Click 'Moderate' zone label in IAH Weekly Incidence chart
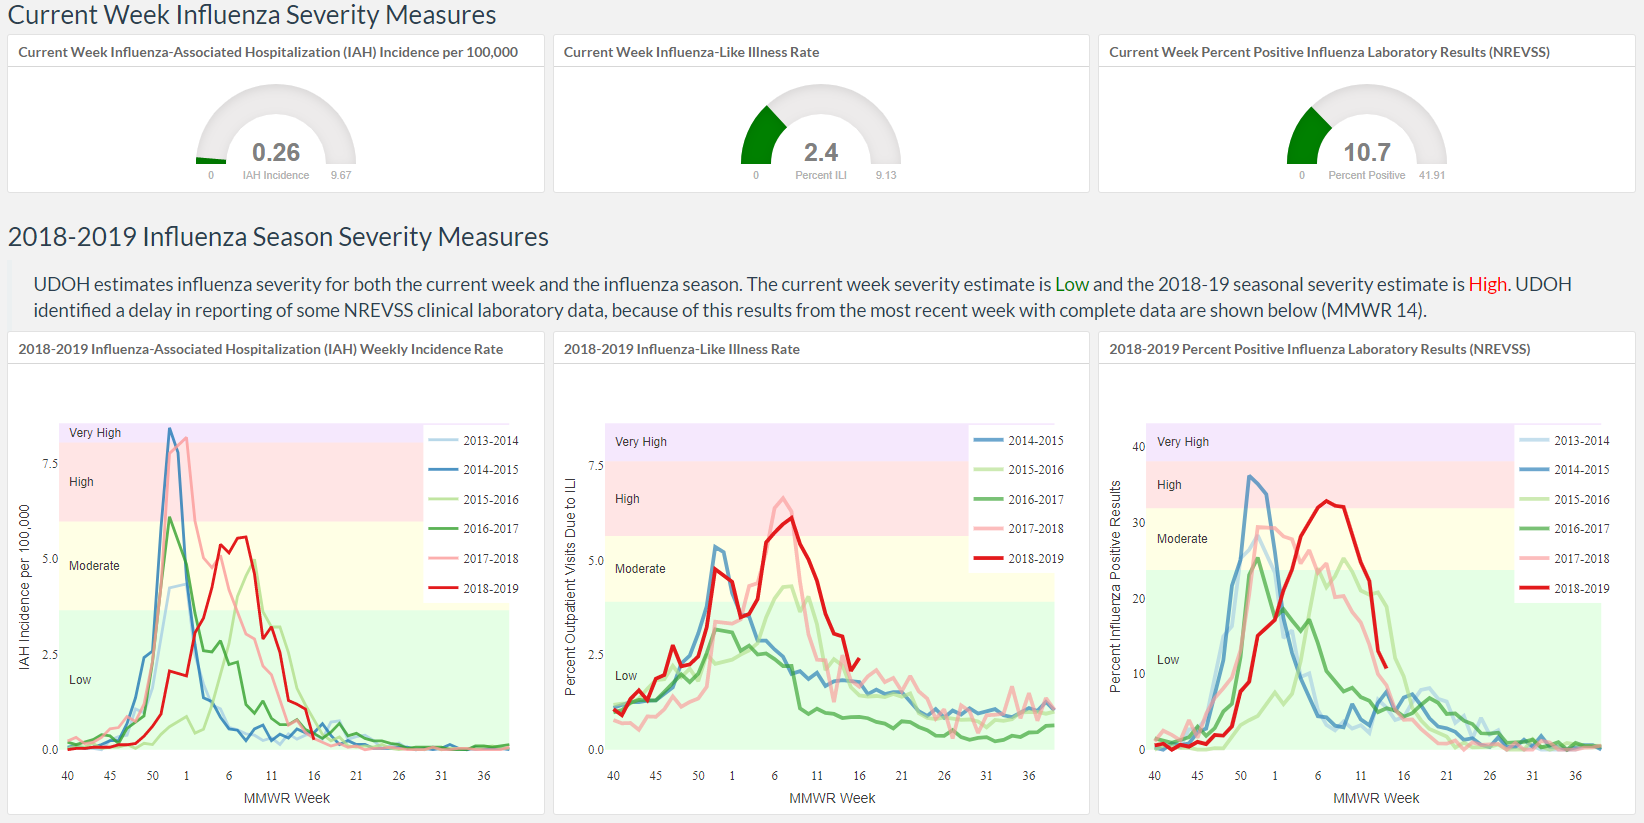1644x823 pixels. point(94,566)
